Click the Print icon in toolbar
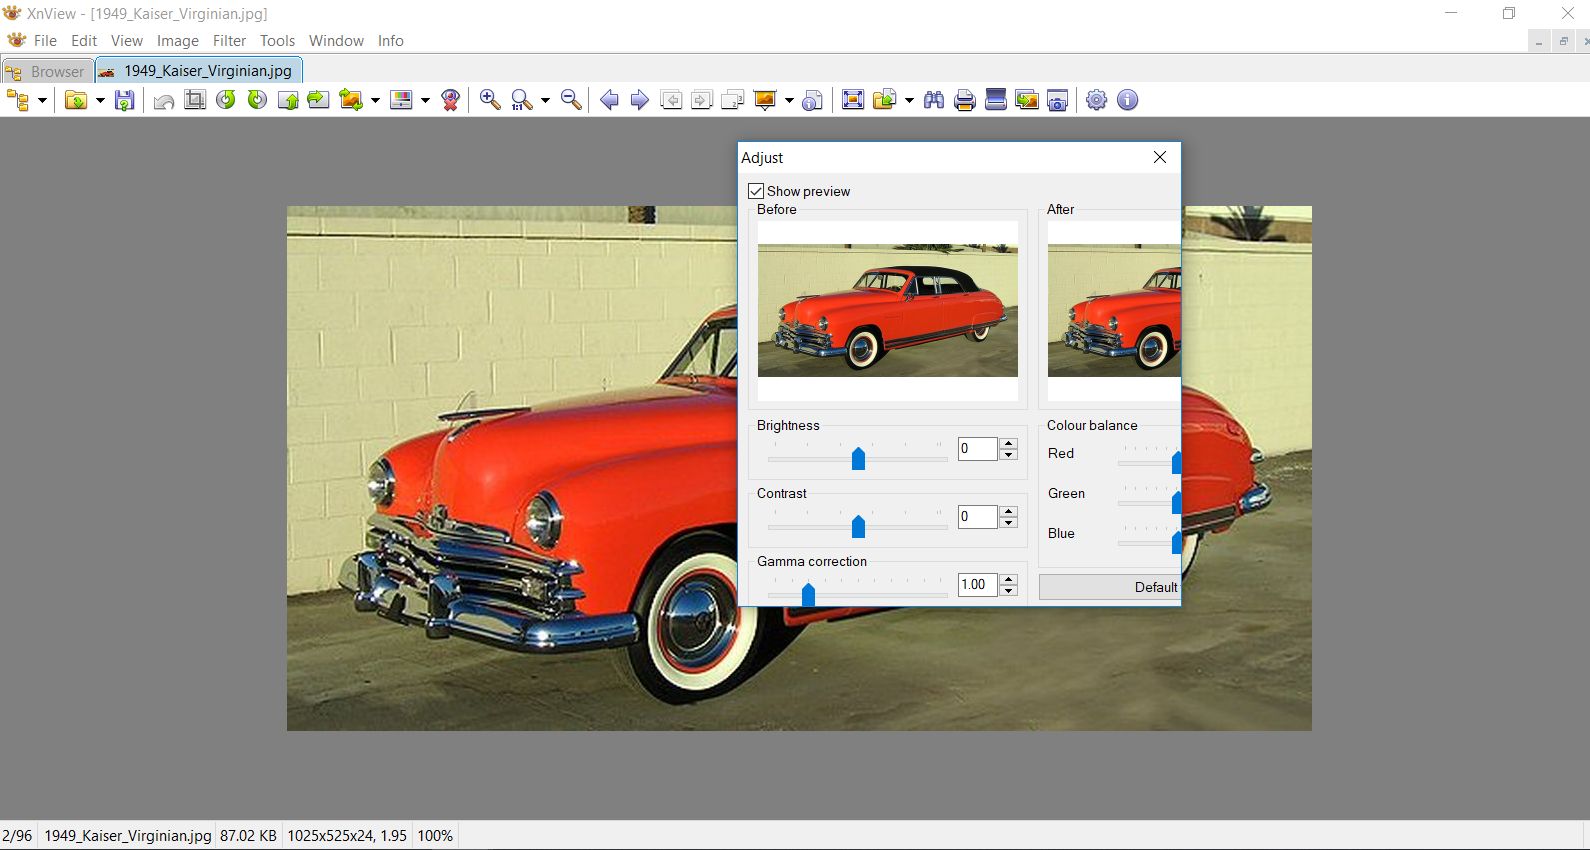 point(964,100)
